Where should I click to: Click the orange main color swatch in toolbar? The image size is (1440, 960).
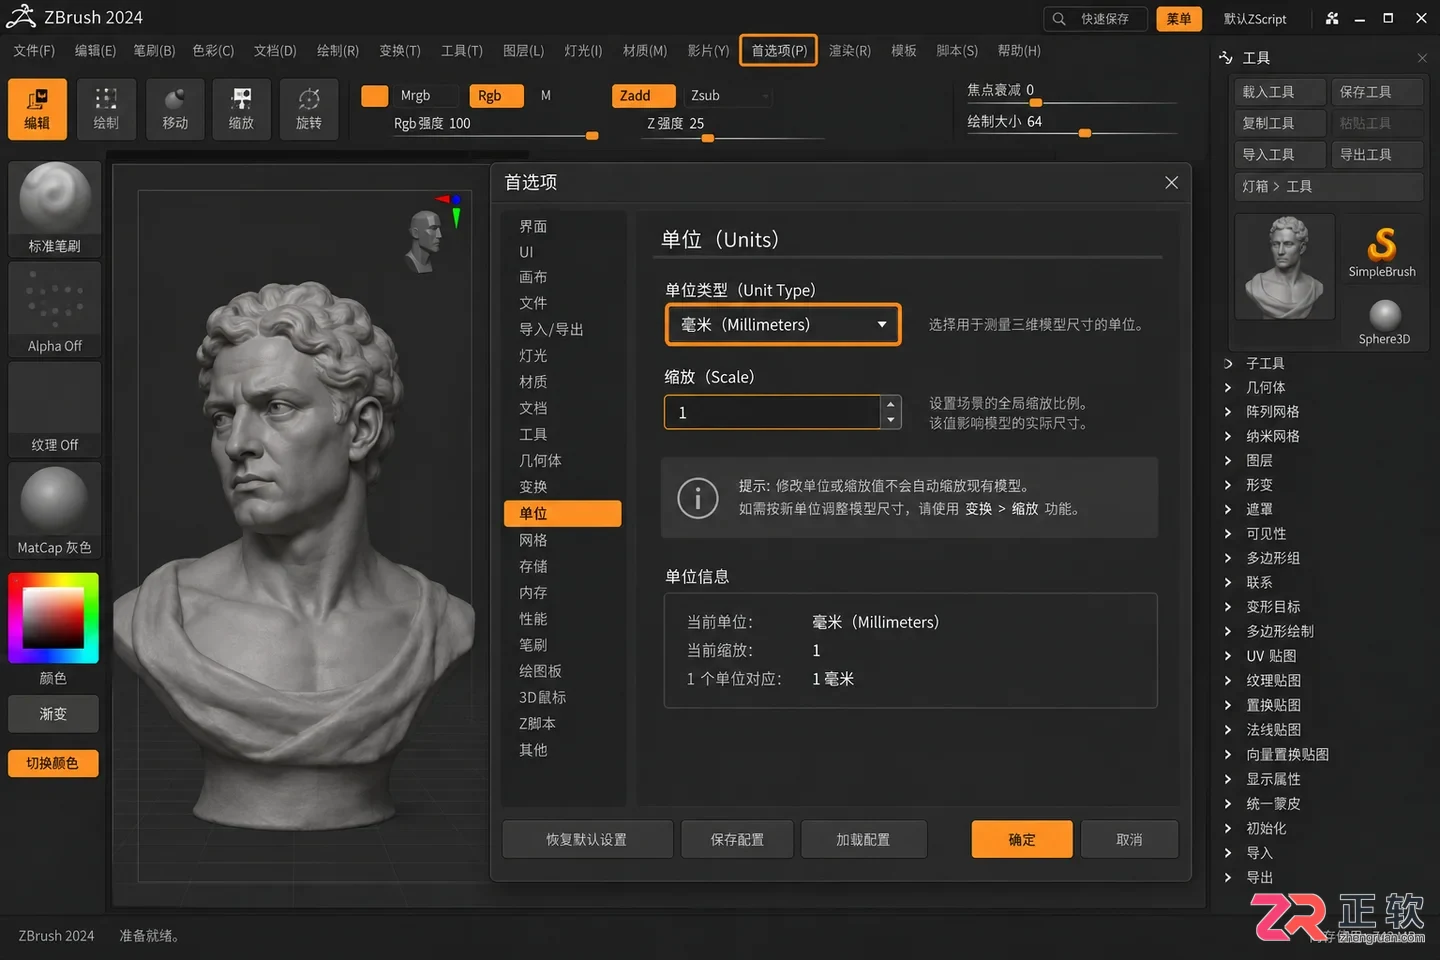coord(374,96)
